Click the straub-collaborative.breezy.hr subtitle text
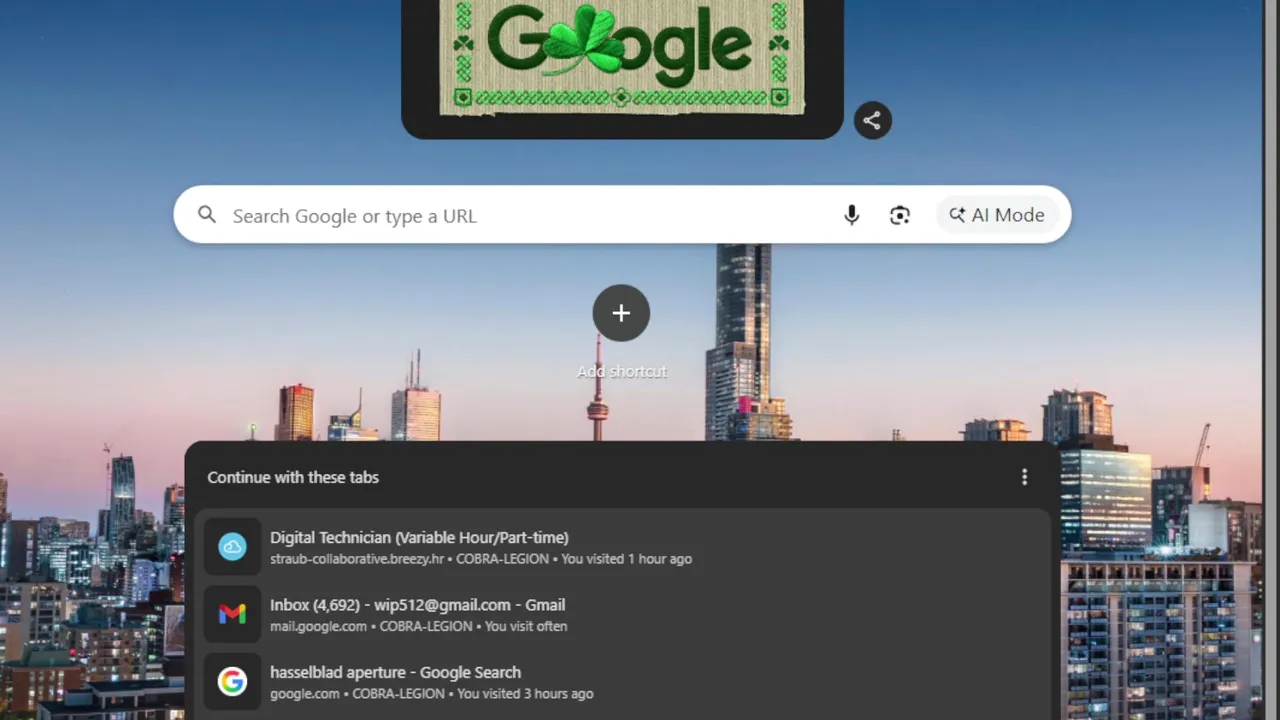1280x720 pixels. [x=481, y=559]
